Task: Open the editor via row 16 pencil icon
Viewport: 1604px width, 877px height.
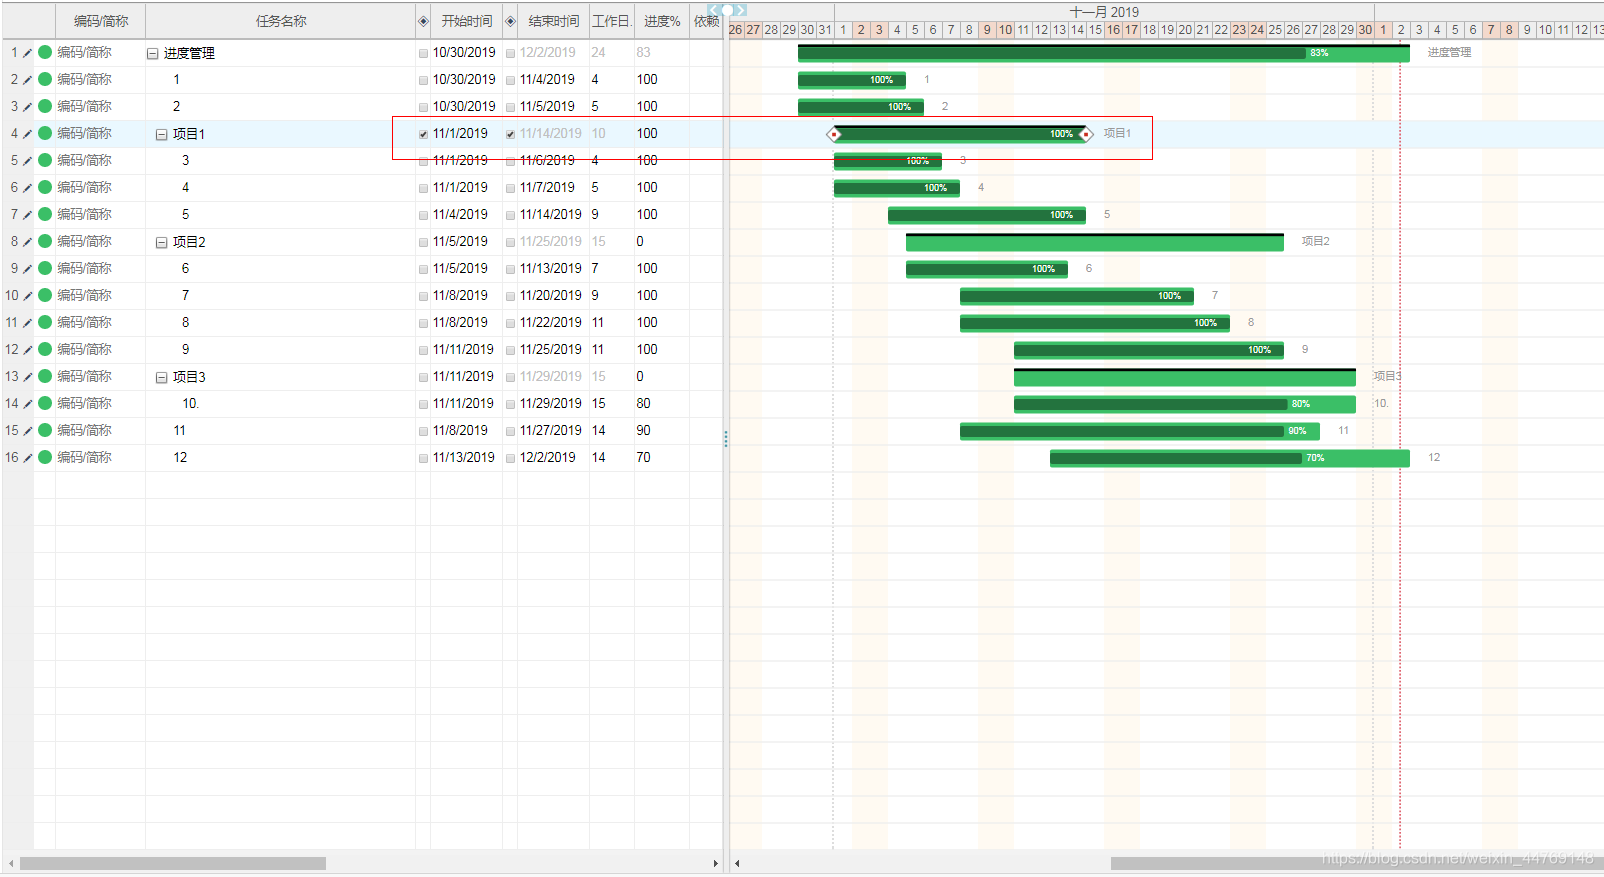Action: point(27,458)
